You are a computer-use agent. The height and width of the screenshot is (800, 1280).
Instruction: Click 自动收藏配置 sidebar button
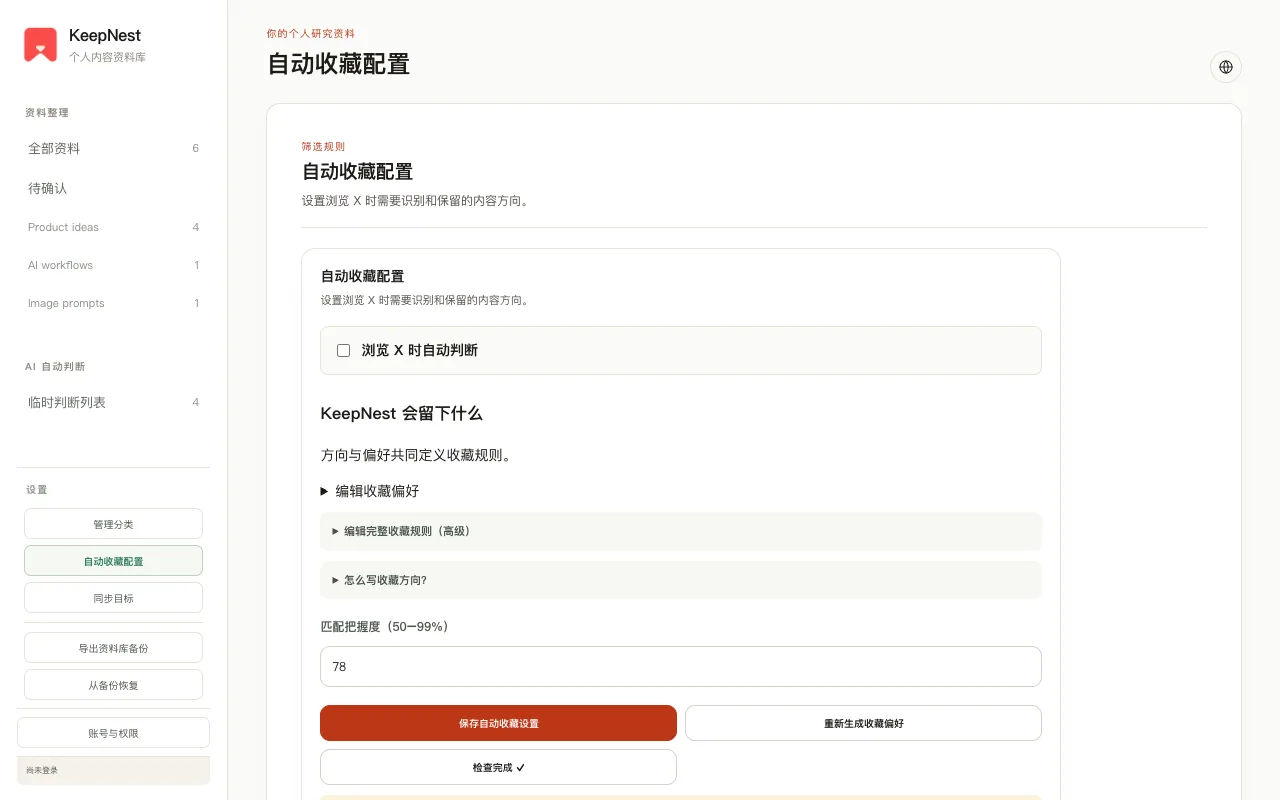coord(113,561)
